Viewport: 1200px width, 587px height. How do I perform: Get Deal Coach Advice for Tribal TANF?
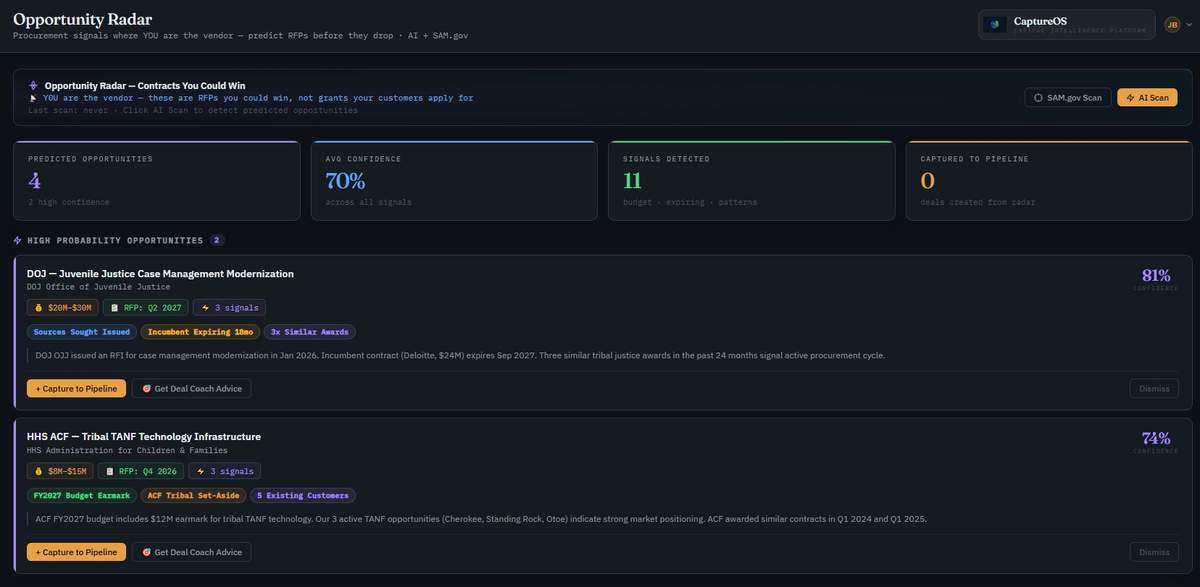click(x=191, y=552)
